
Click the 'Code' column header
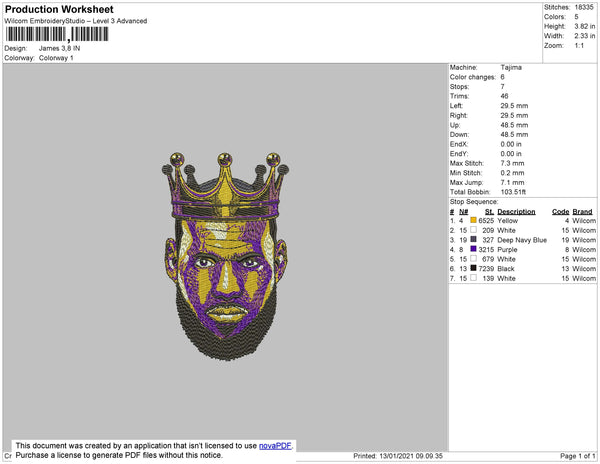point(560,212)
